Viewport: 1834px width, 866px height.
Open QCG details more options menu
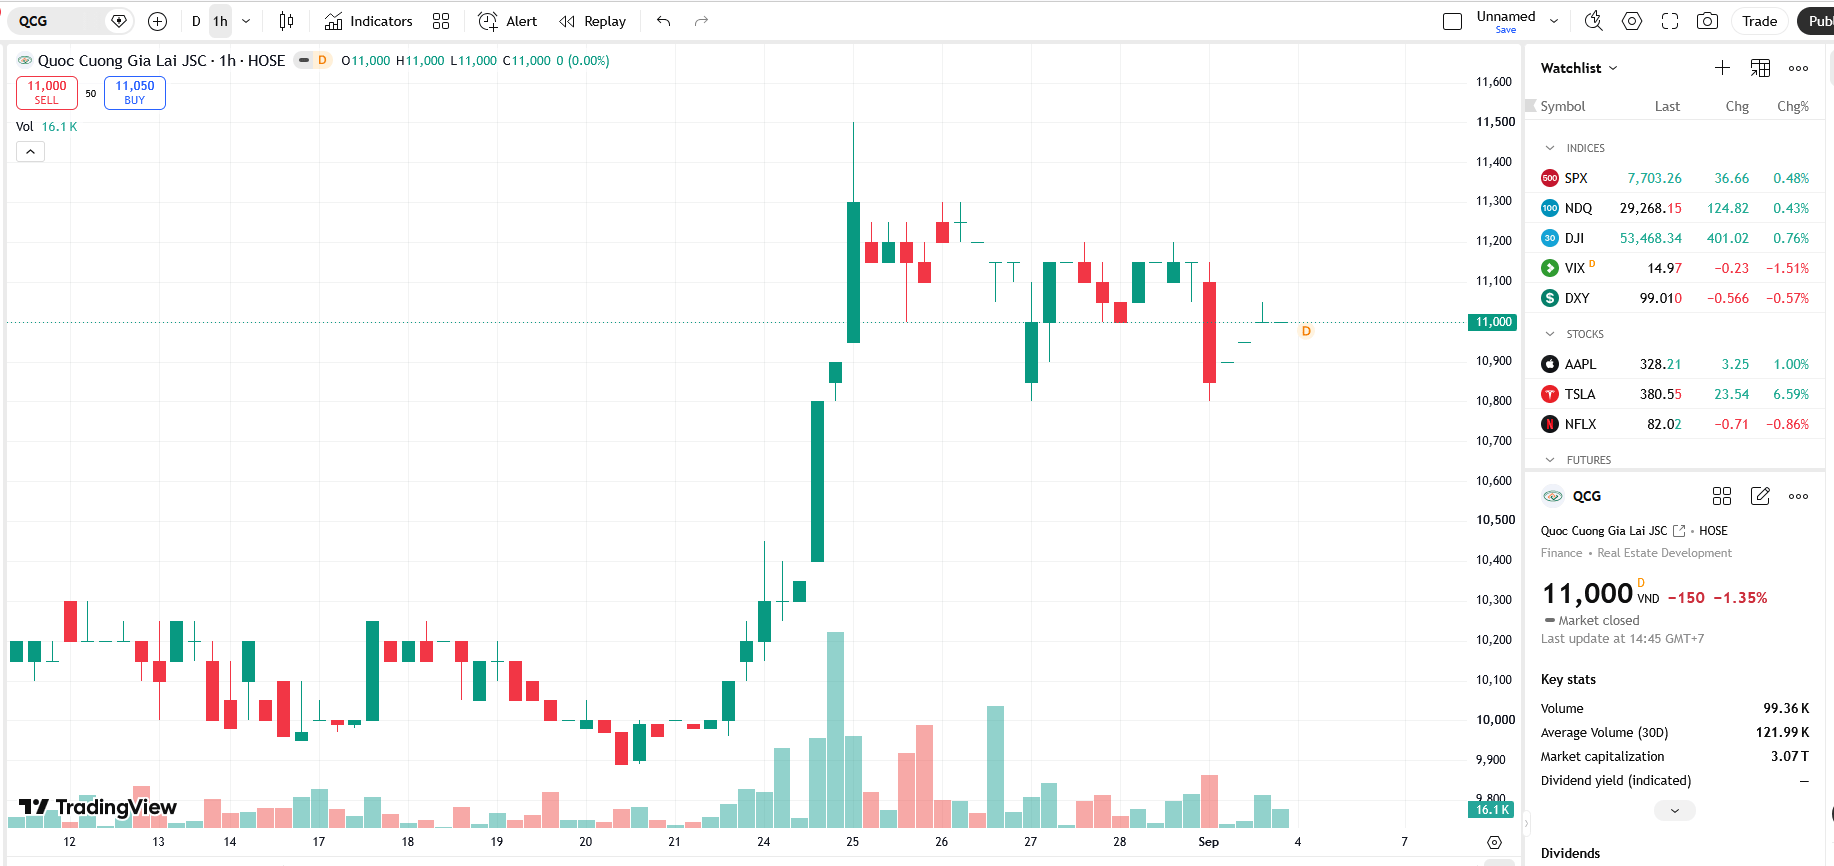click(x=1798, y=496)
